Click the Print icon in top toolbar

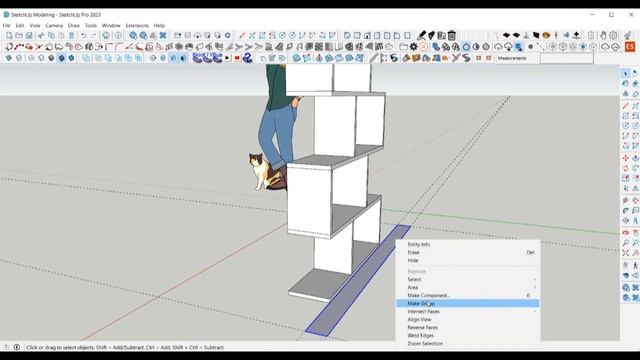click(106, 36)
